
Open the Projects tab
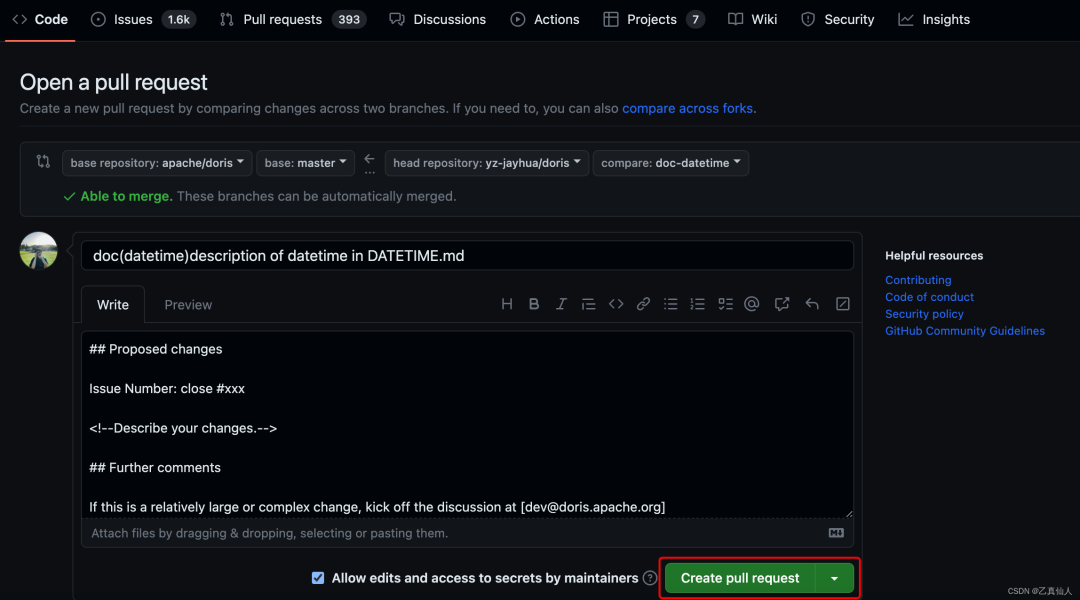click(654, 19)
